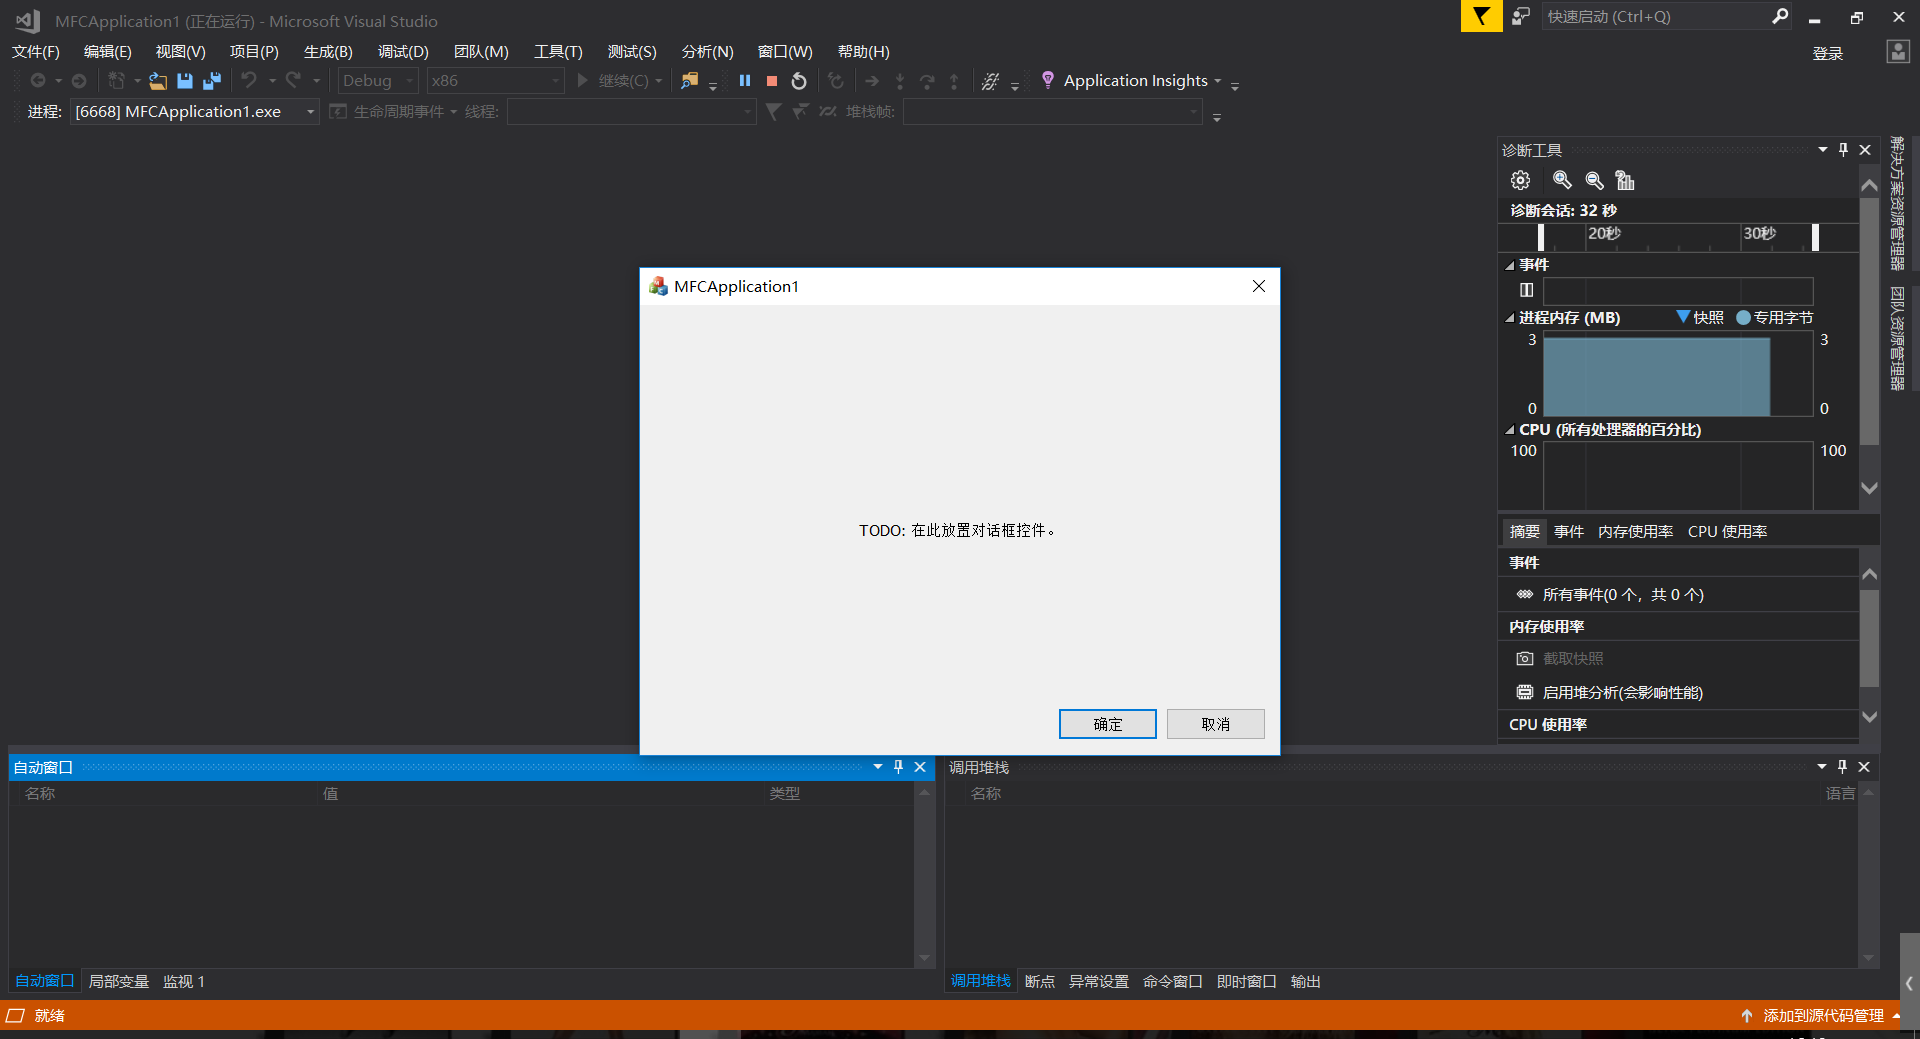
Task: Click 确定 in the MFCApplication1 dialog
Action: pos(1107,724)
